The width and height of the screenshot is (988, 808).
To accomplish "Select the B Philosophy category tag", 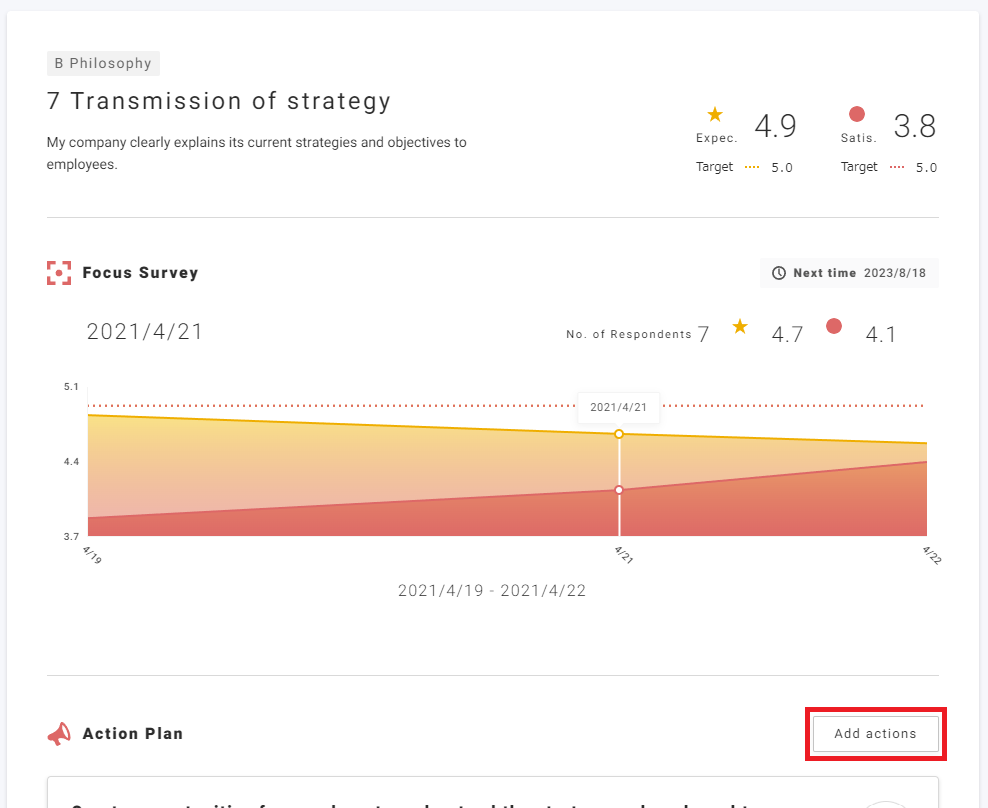I will [103, 64].
